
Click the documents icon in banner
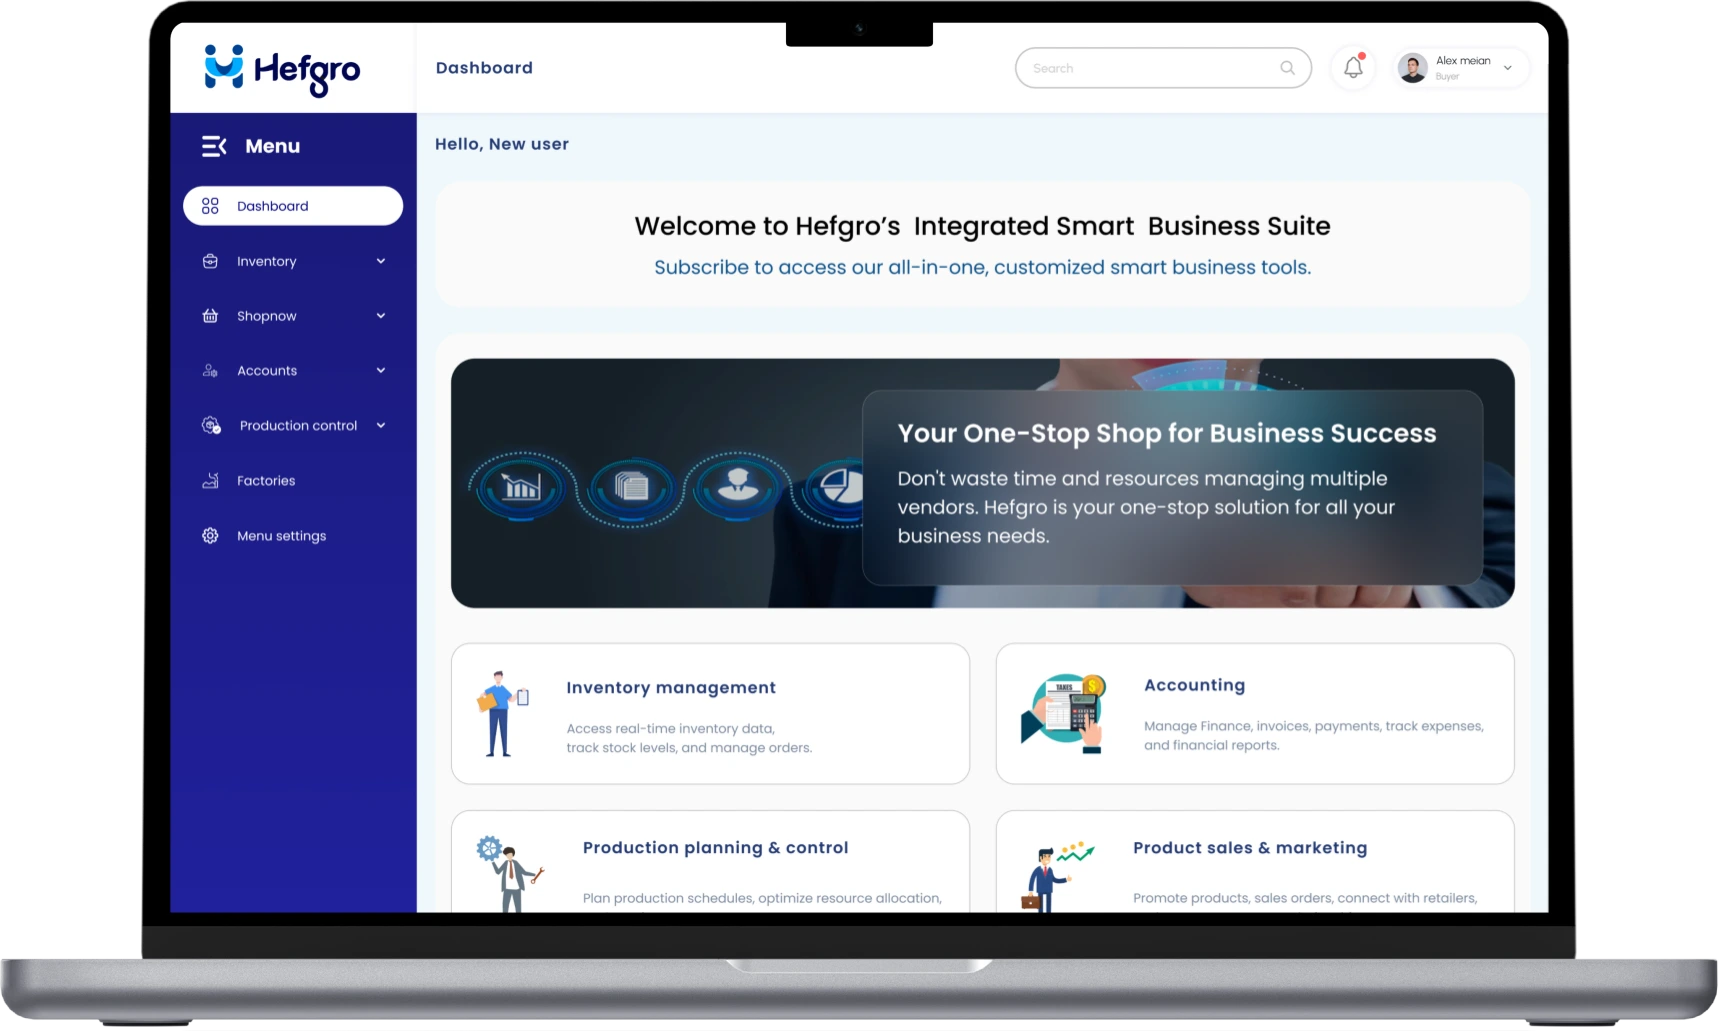point(631,487)
